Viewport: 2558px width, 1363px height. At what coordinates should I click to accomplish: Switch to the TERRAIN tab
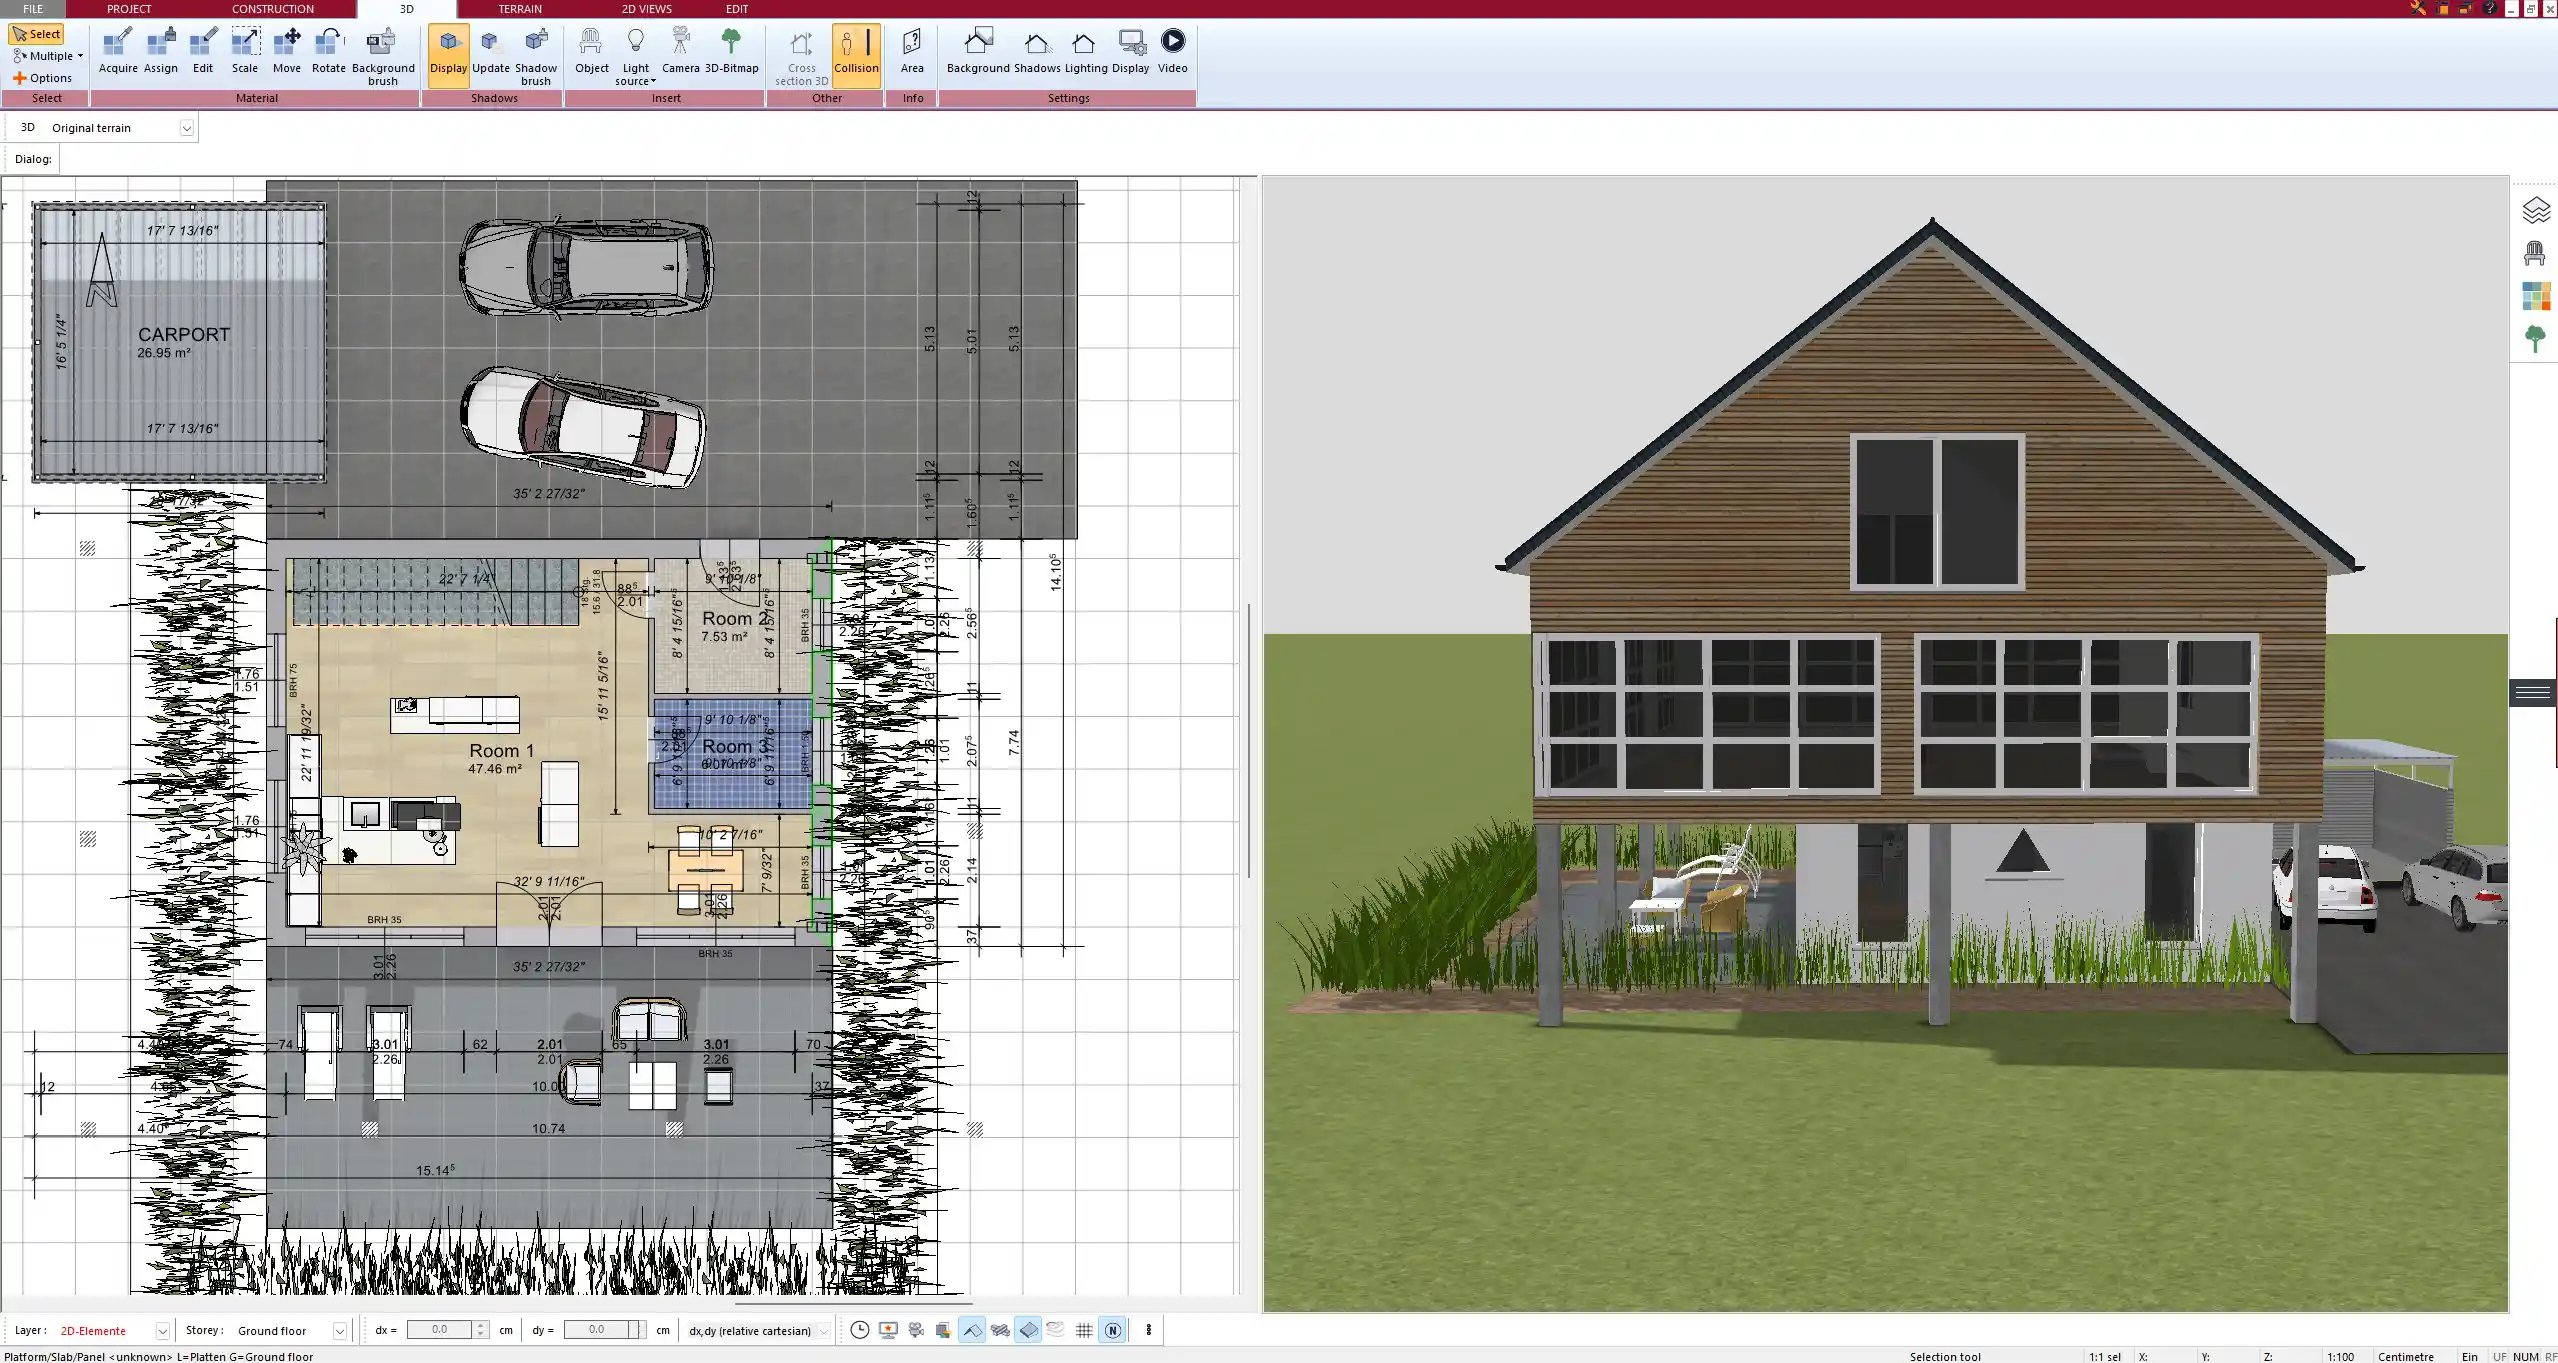click(x=520, y=9)
